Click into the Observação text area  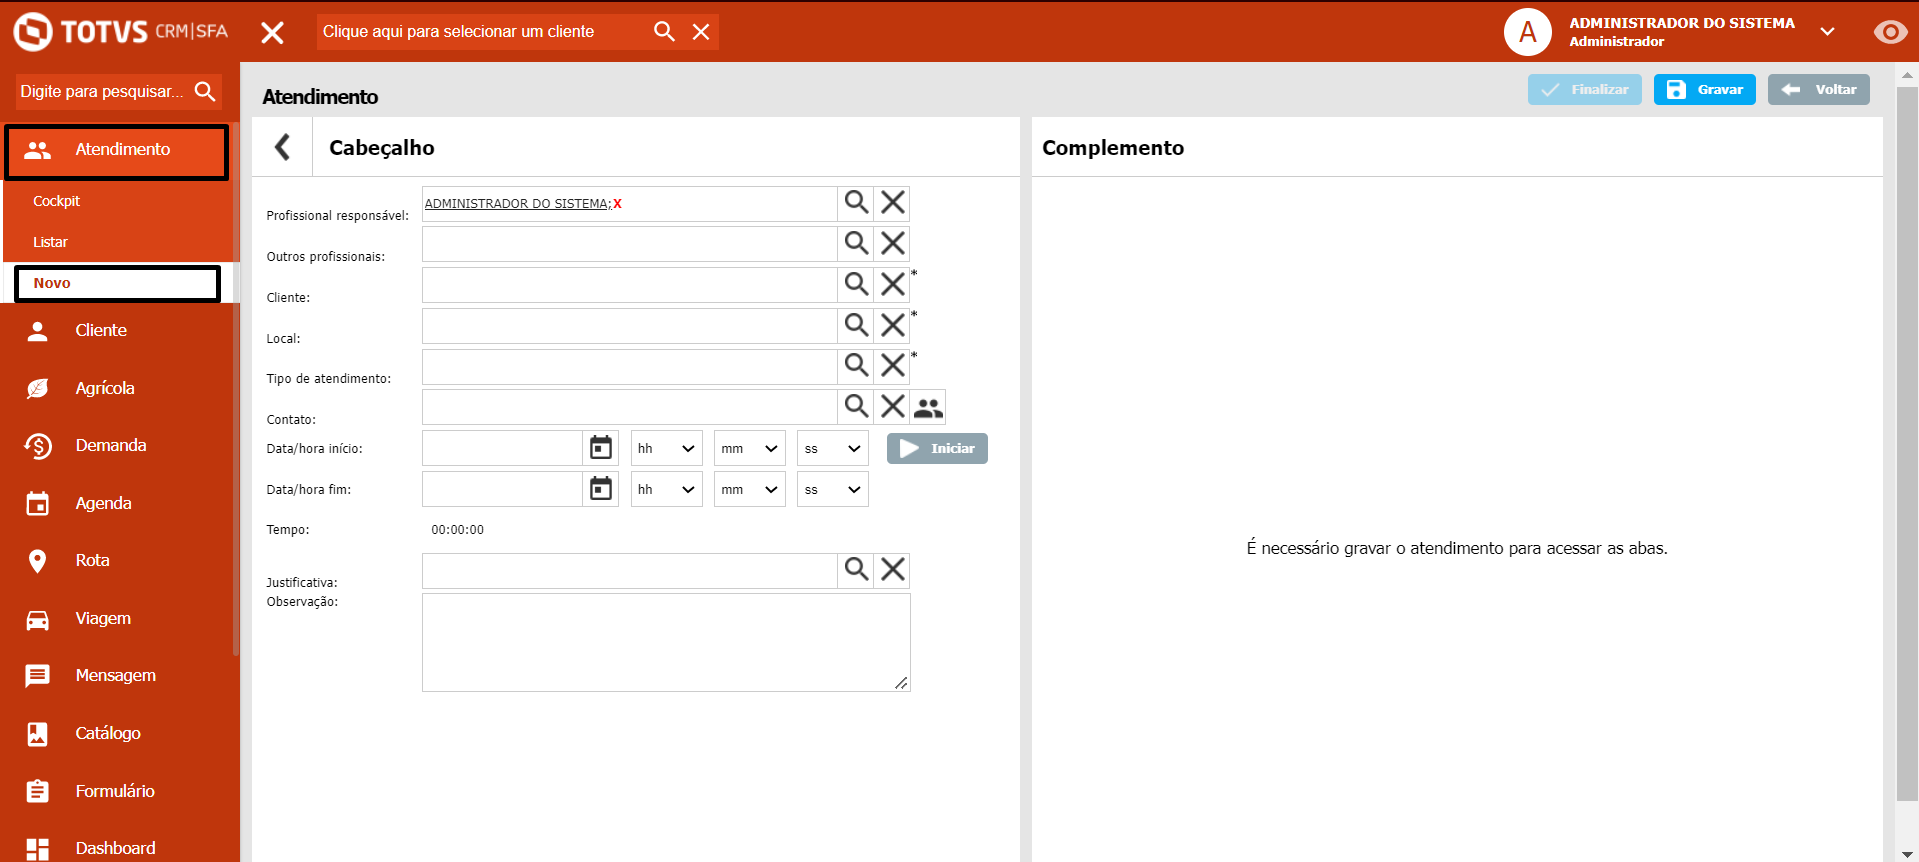666,642
